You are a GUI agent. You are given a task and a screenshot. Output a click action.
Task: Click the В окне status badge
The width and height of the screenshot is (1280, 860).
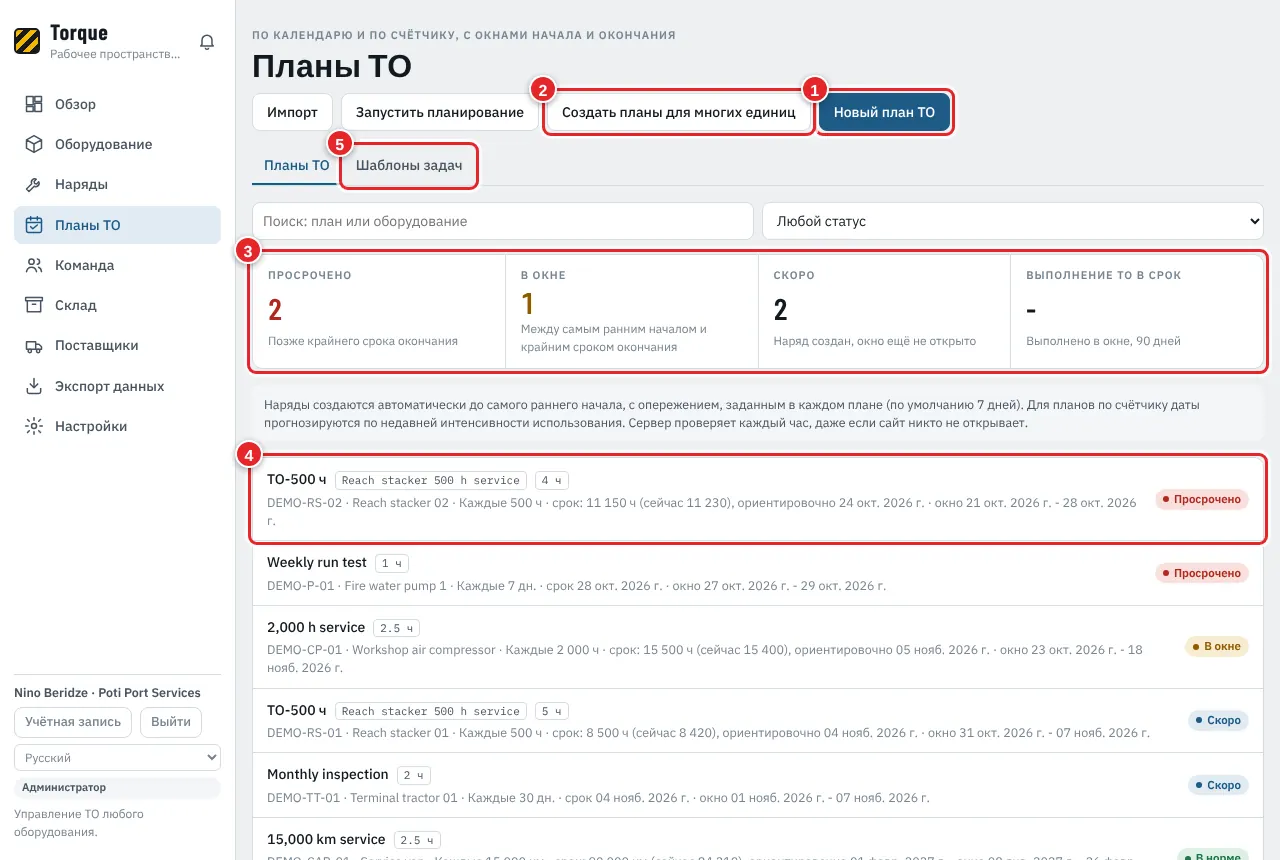point(1216,646)
